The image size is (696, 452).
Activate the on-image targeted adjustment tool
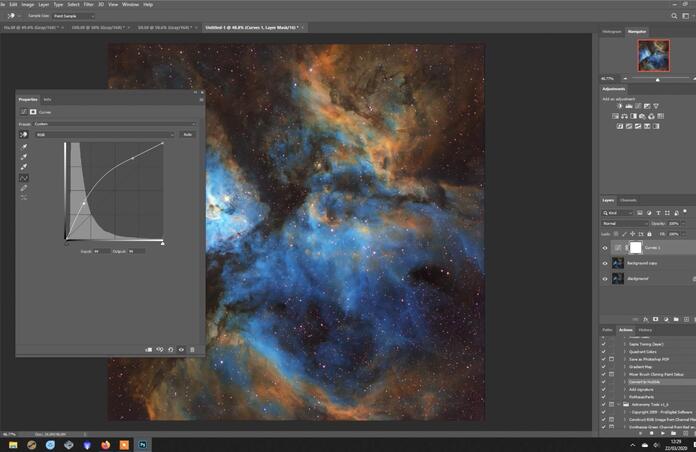tap(24, 135)
